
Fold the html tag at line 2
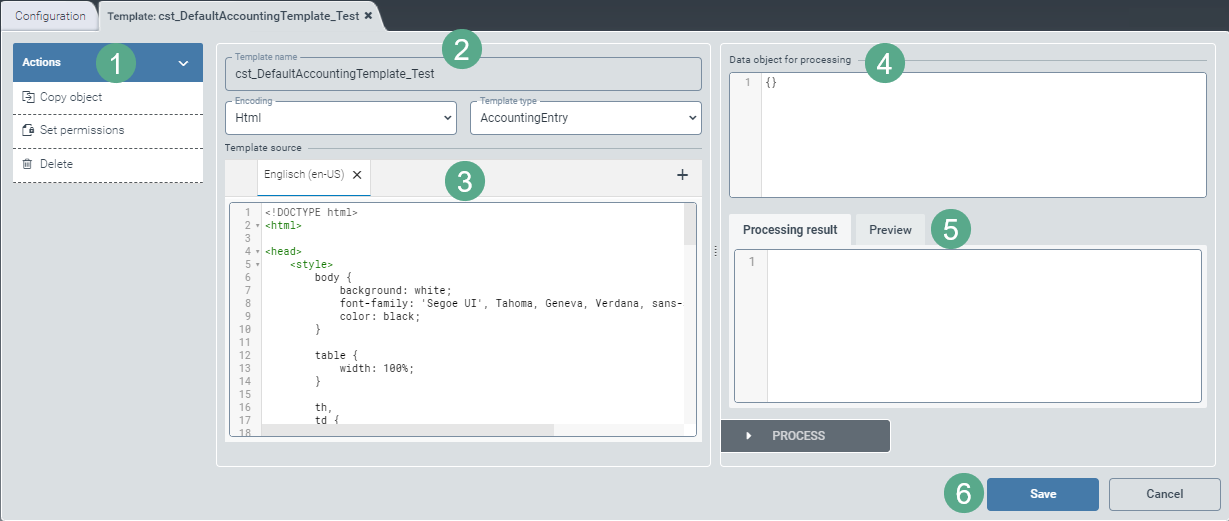point(257,226)
